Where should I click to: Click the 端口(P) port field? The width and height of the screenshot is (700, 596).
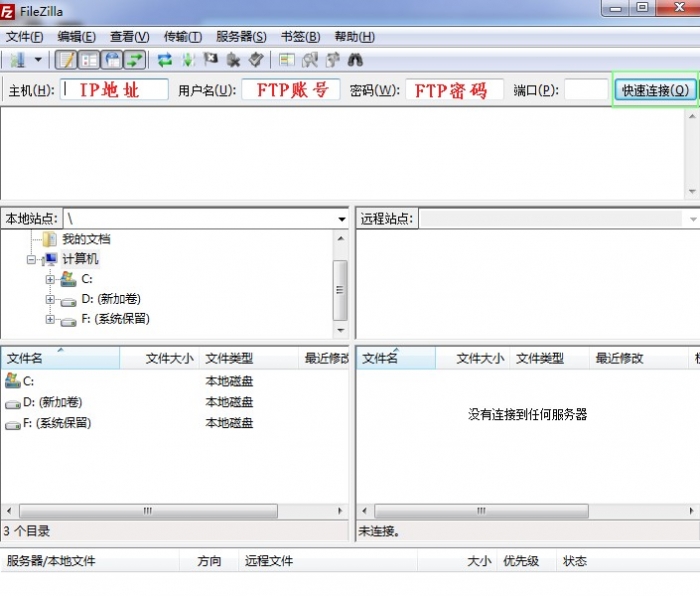point(587,90)
